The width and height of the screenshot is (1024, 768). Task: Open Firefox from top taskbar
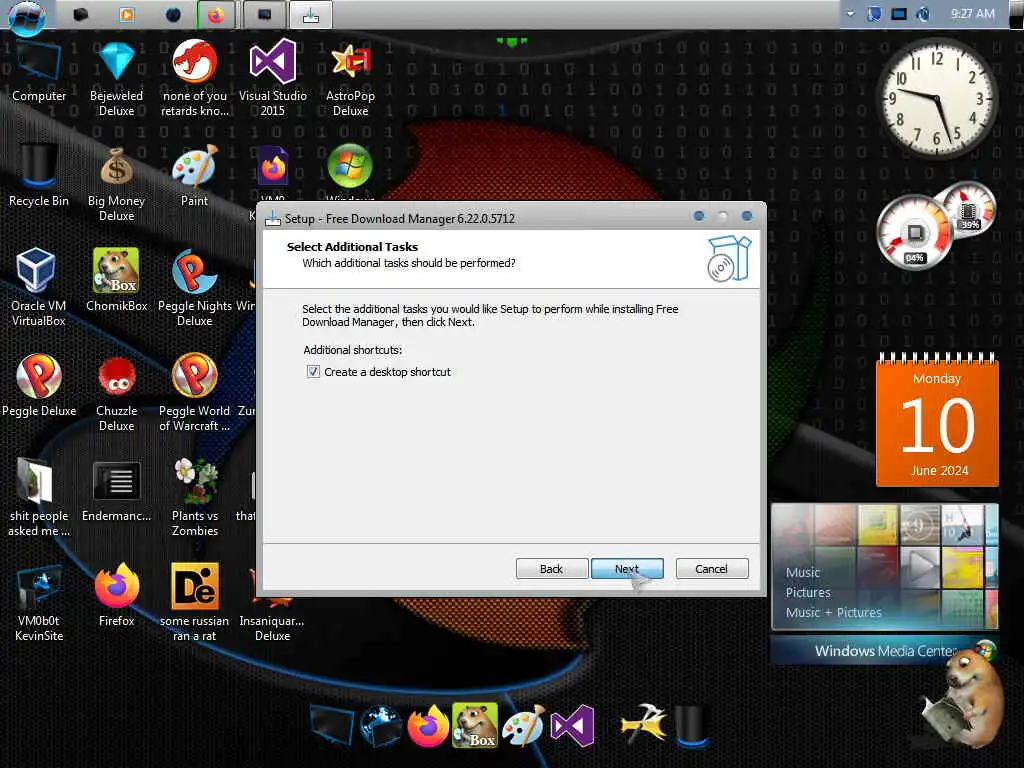[216, 14]
